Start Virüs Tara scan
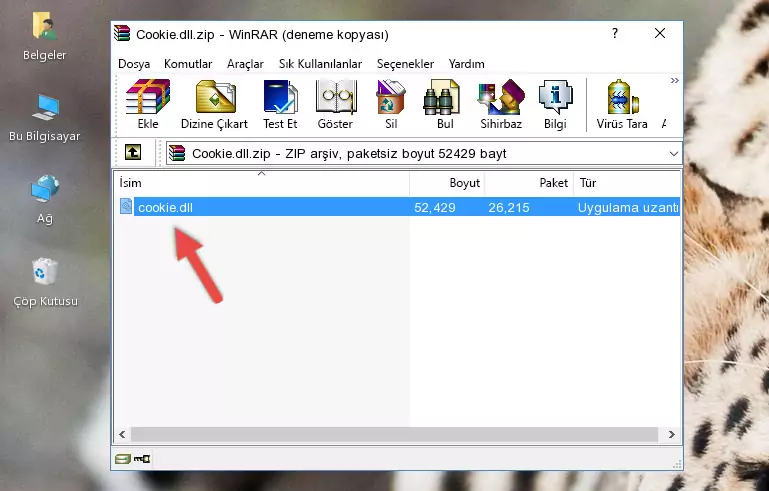Viewport: 769px width, 491px height. click(622, 104)
